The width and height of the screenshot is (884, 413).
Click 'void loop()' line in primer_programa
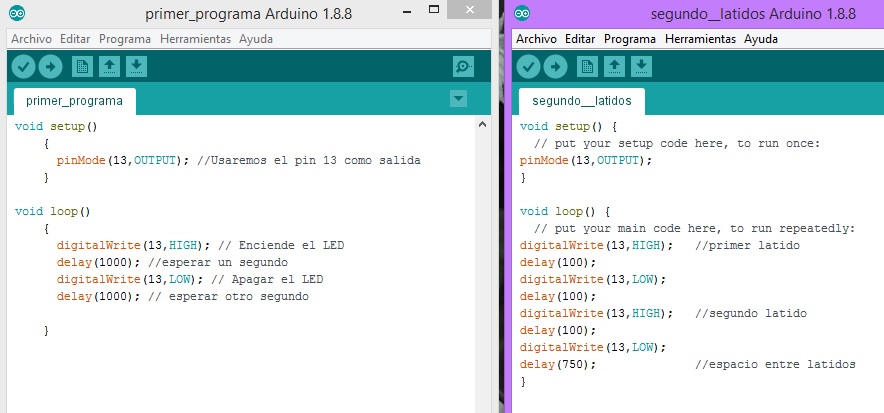pyautogui.click(x=53, y=212)
